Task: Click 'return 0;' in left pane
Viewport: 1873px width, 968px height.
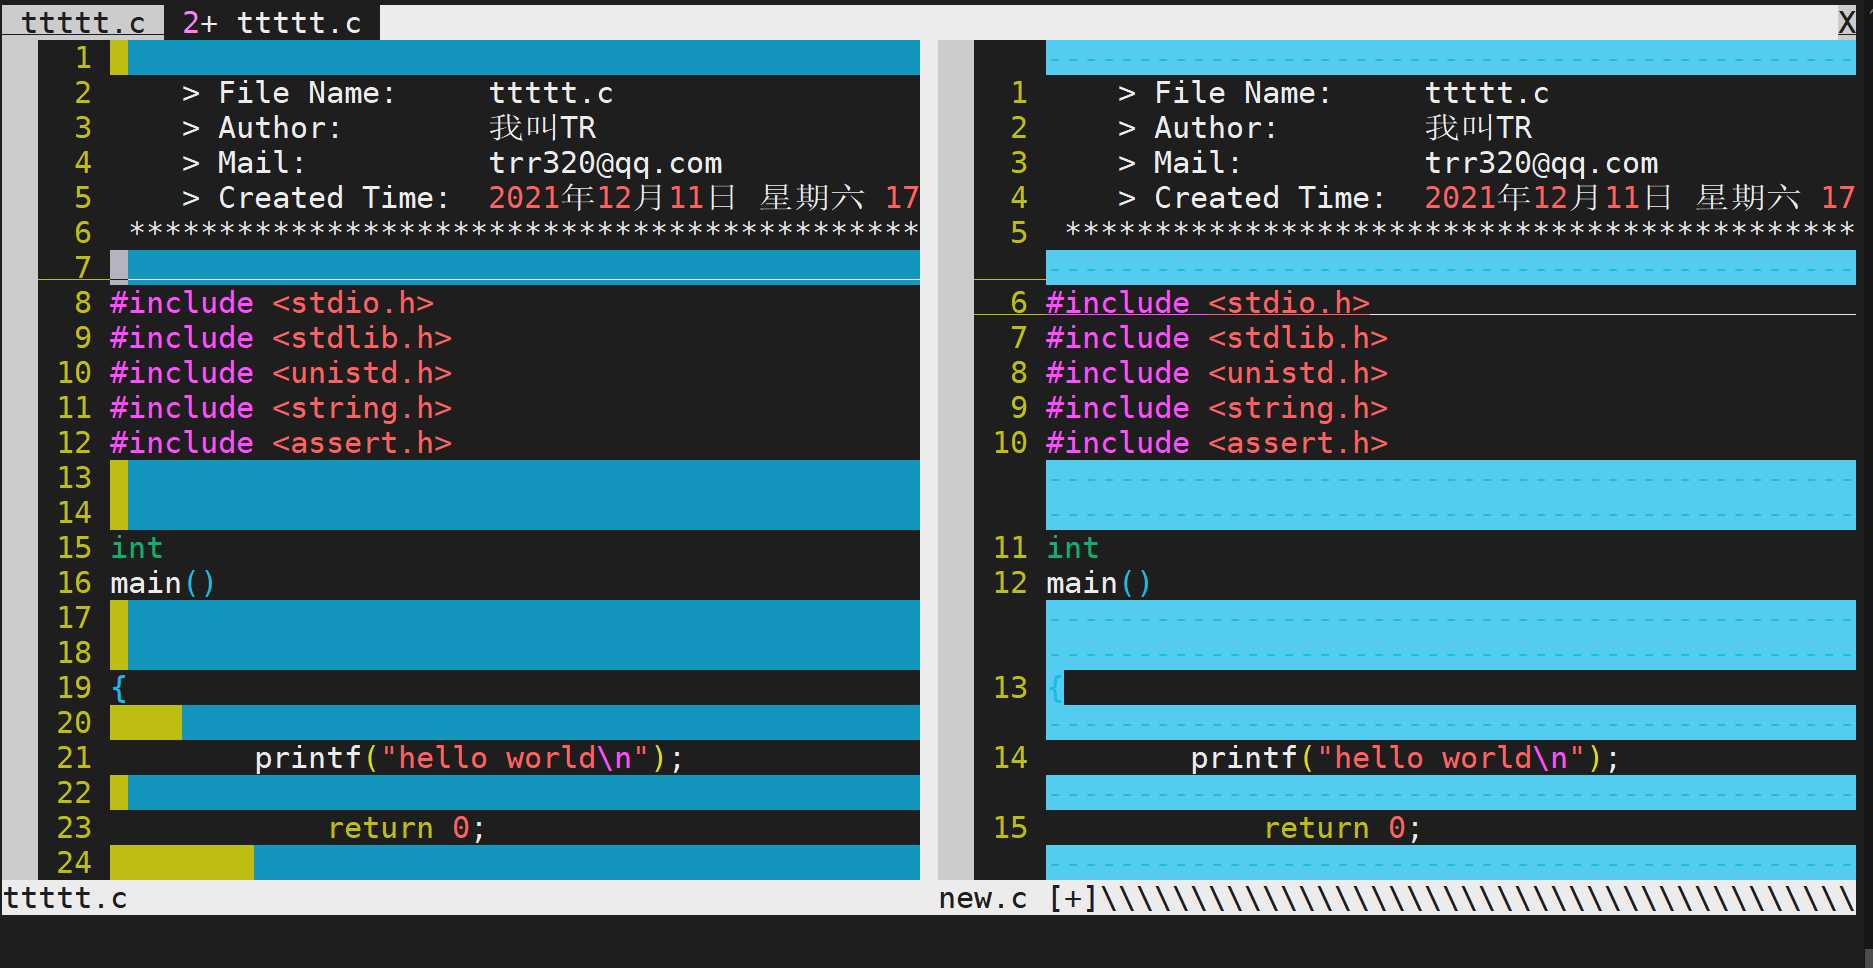Action: (x=407, y=828)
